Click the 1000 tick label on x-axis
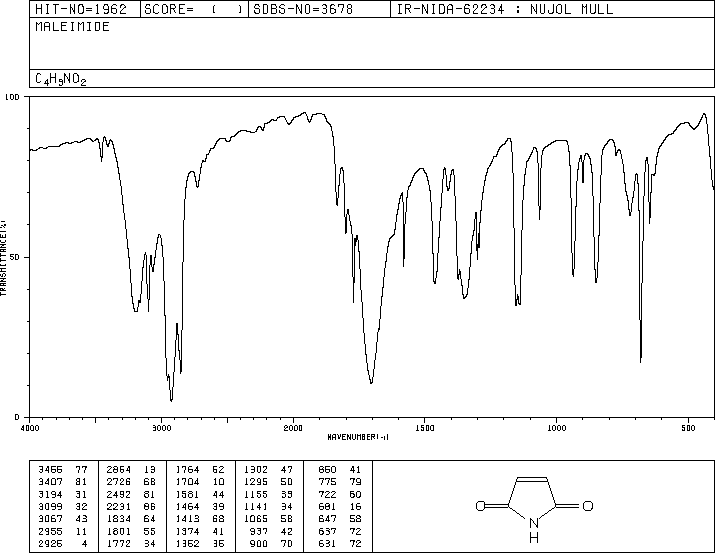The width and height of the screenshot is (715, 553). click(556, 428)
